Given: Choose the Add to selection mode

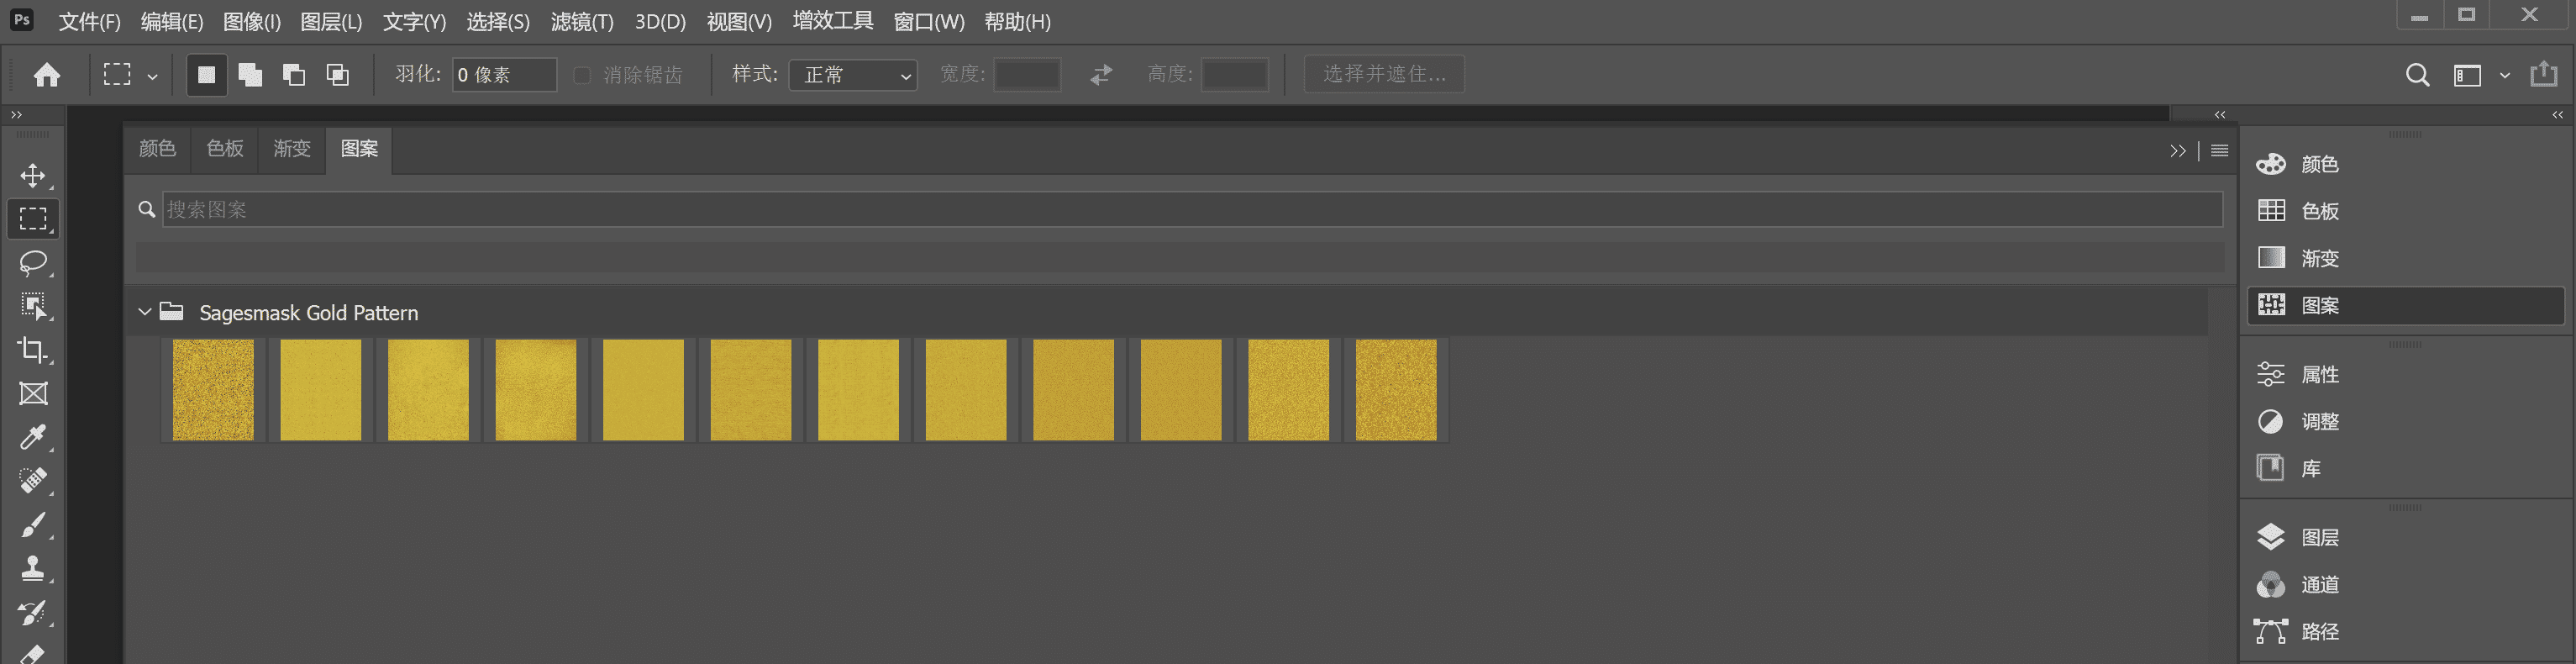Looking at the screenshot, I should tap(250, 75).
